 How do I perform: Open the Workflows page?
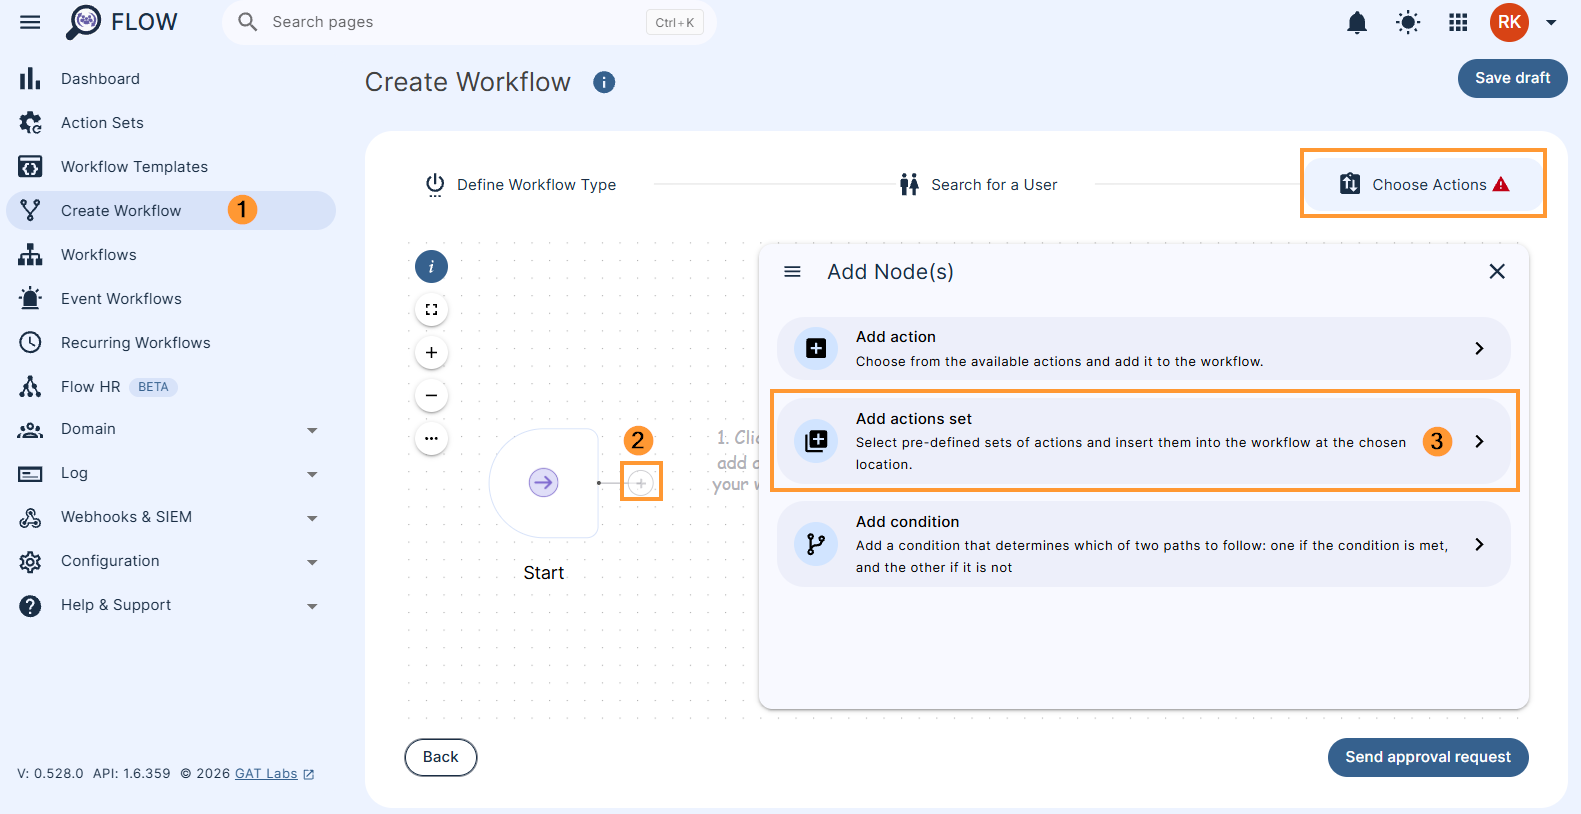click(x=171, y=255)
